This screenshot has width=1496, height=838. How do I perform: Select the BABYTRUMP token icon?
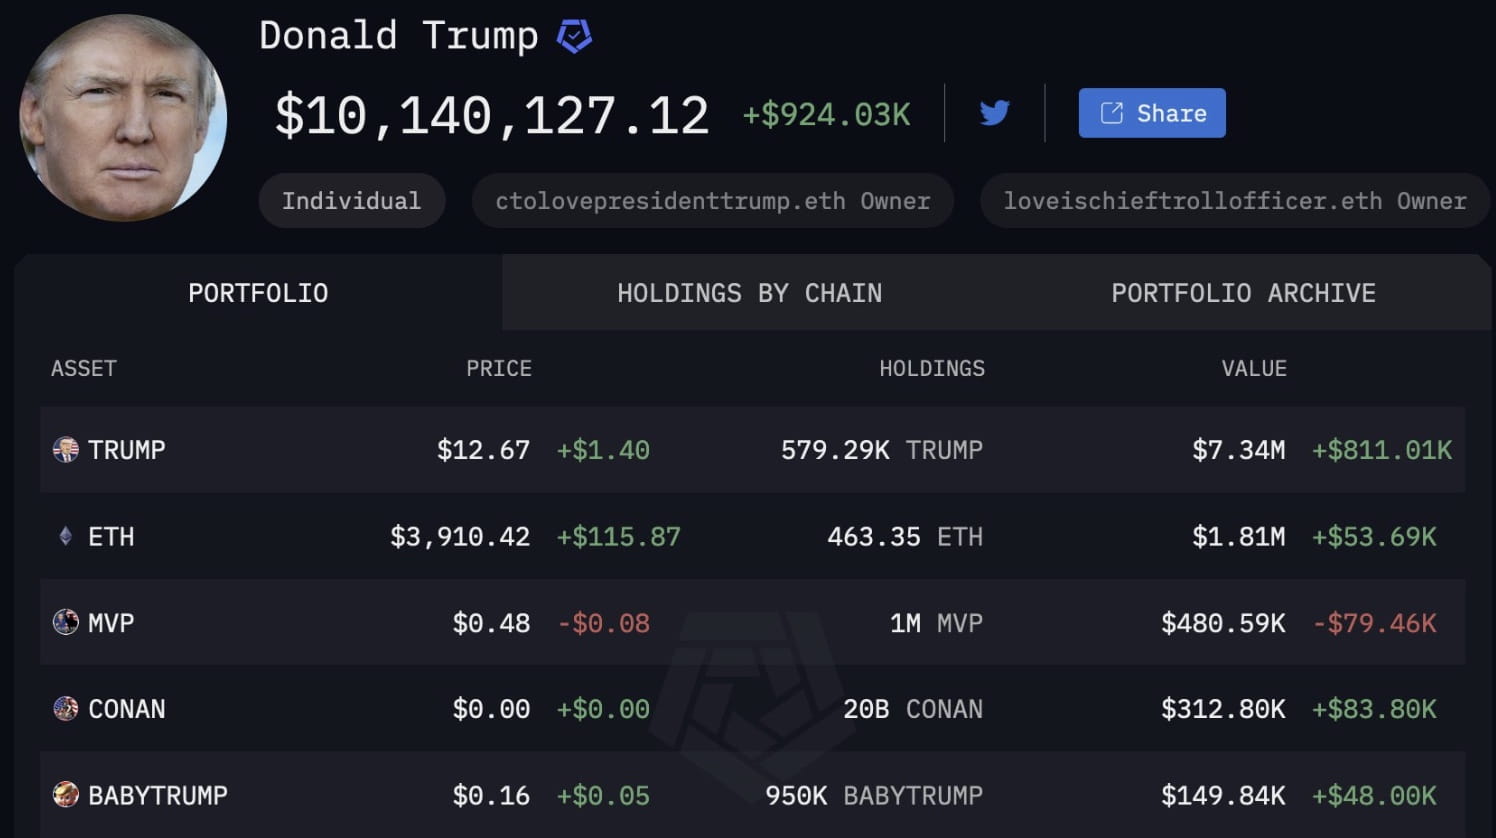click(x=66, y=795)
